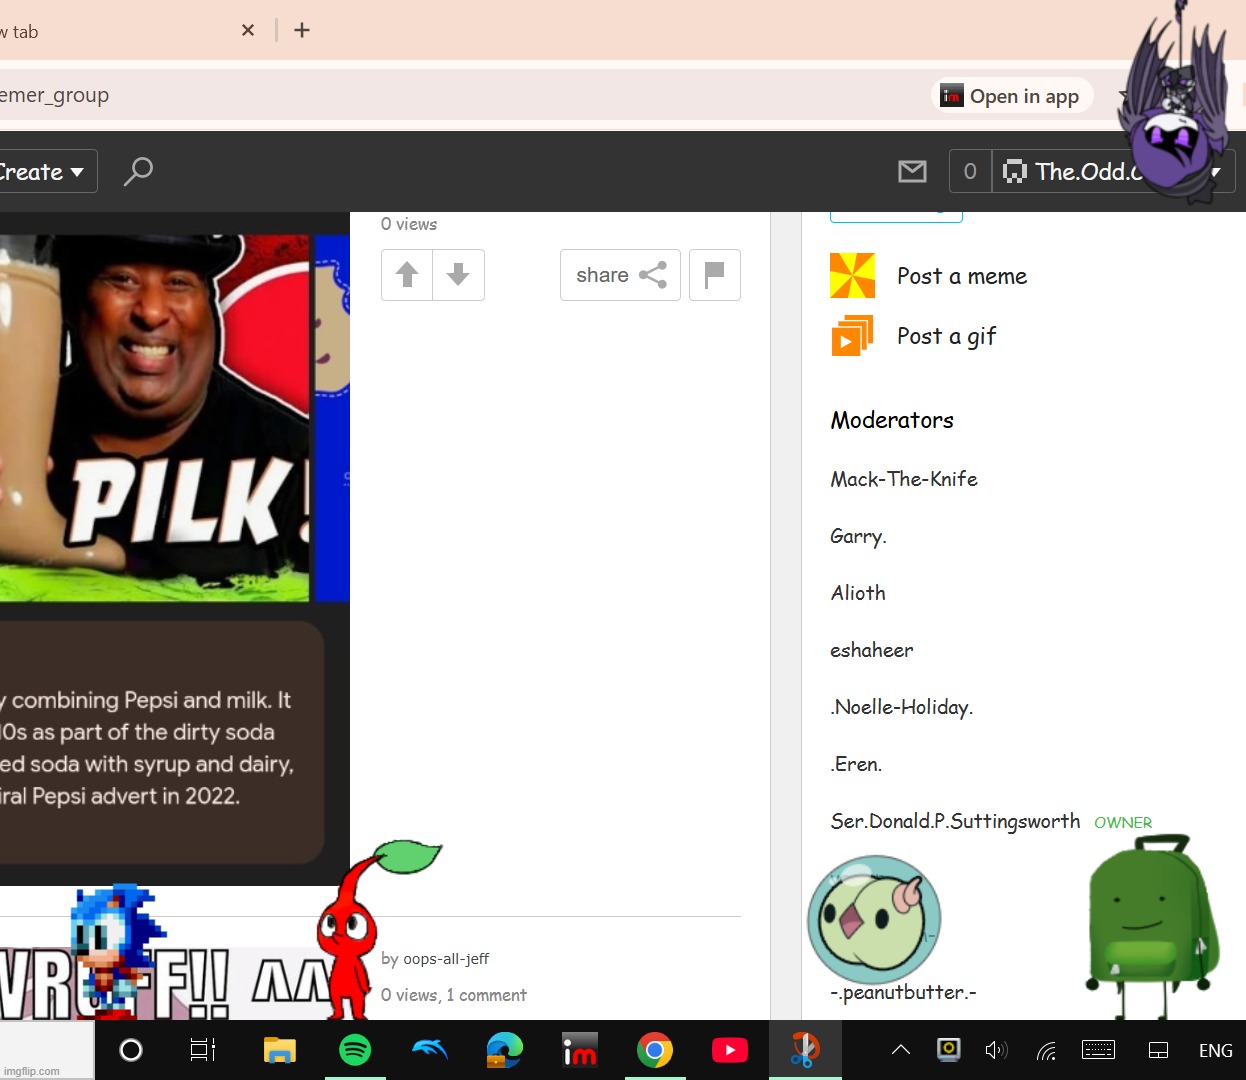Click the Post a meme pinwheel icon

coord(852,276)
